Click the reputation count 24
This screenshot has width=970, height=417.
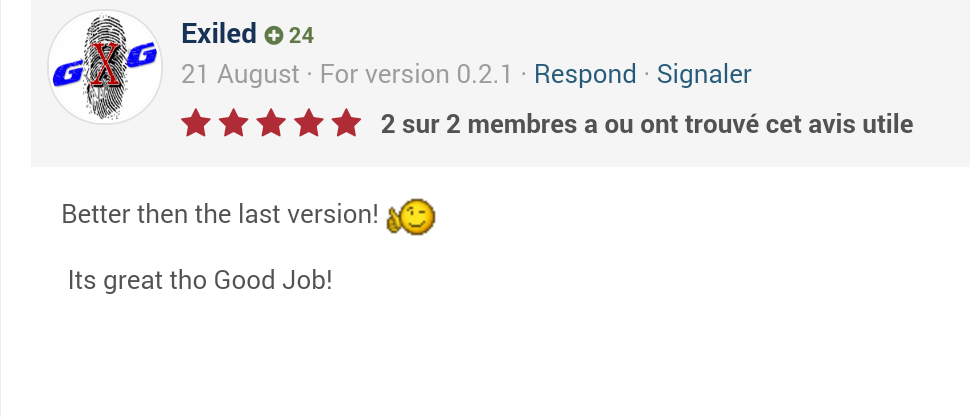pyautogui.click(x=301, y=36)
